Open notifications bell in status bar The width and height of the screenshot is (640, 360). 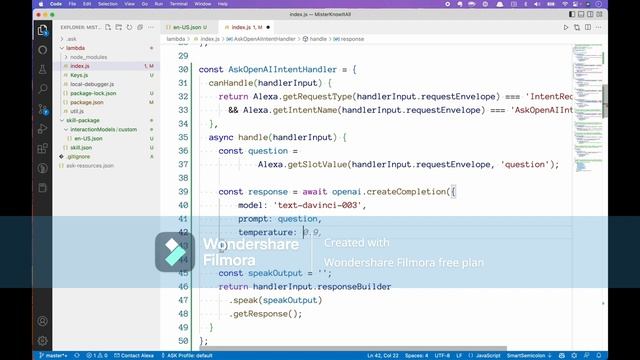point(598,356)
